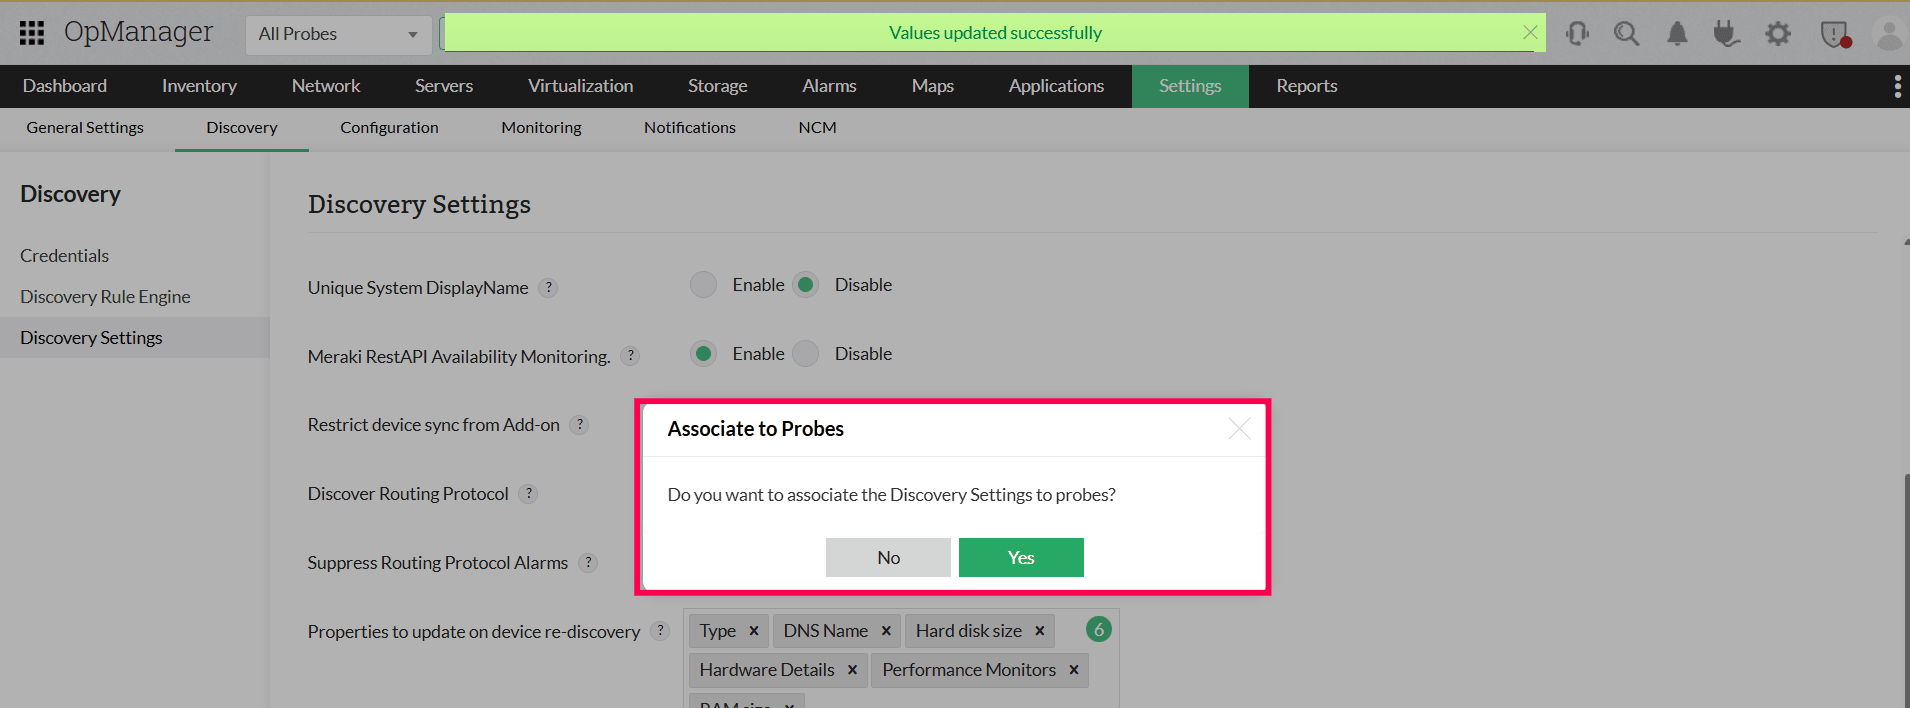This screenshot has width=1910, height=708.
Task: Remove the Type property tag
Action: (754, 631)
